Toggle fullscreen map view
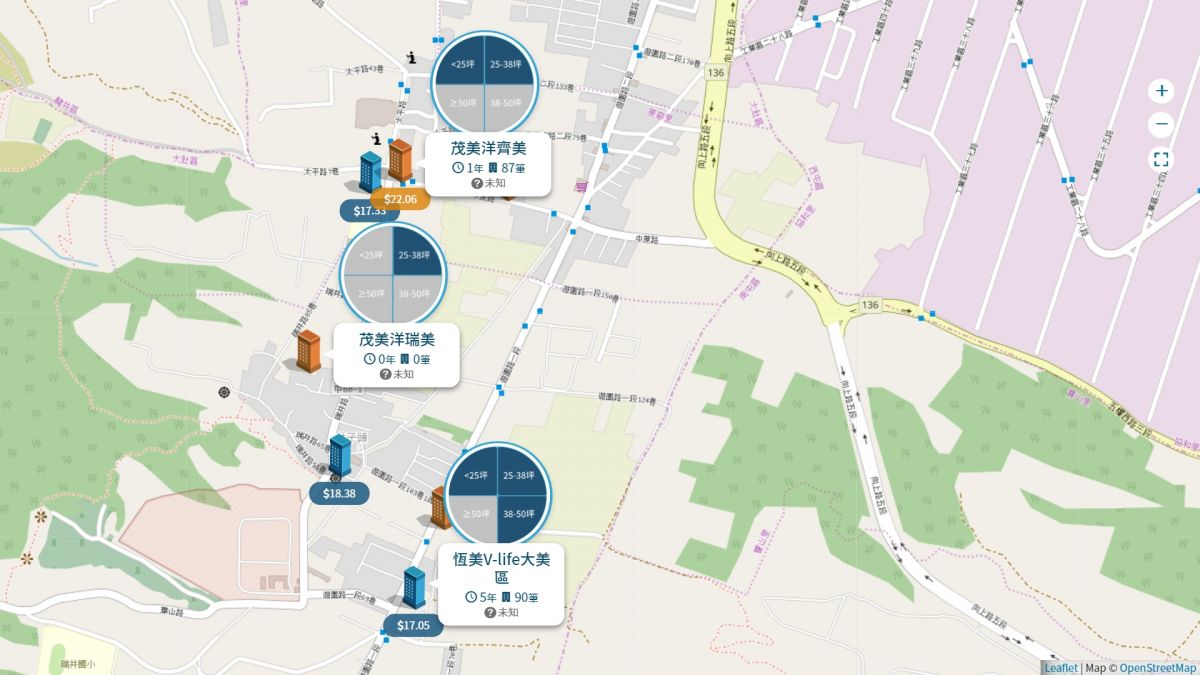1200x675 pixels. pyautogui.click(x=1161, y=160)
